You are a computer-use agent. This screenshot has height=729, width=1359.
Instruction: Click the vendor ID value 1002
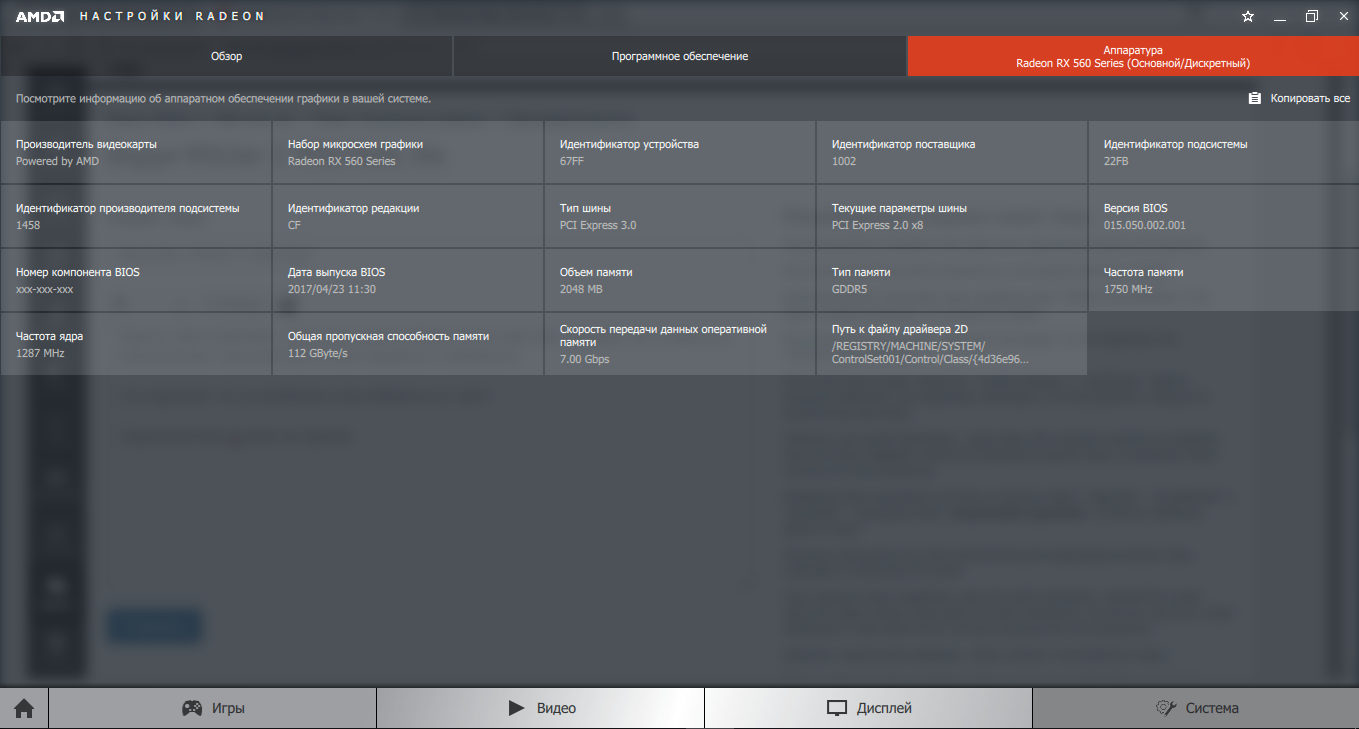[844, 161]
